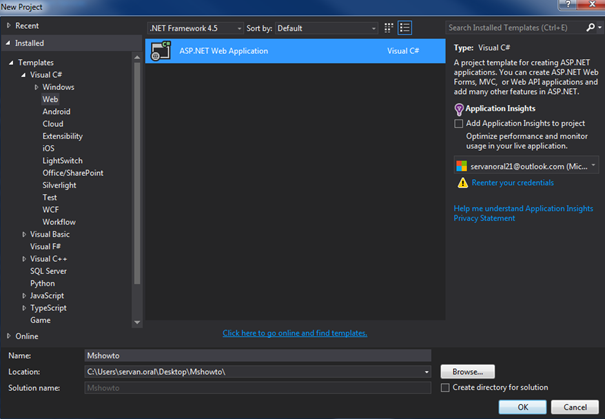Open the Privacy Statement link
Image resolution: width=605 pixels, height=419 pixels.
[484, 218]
